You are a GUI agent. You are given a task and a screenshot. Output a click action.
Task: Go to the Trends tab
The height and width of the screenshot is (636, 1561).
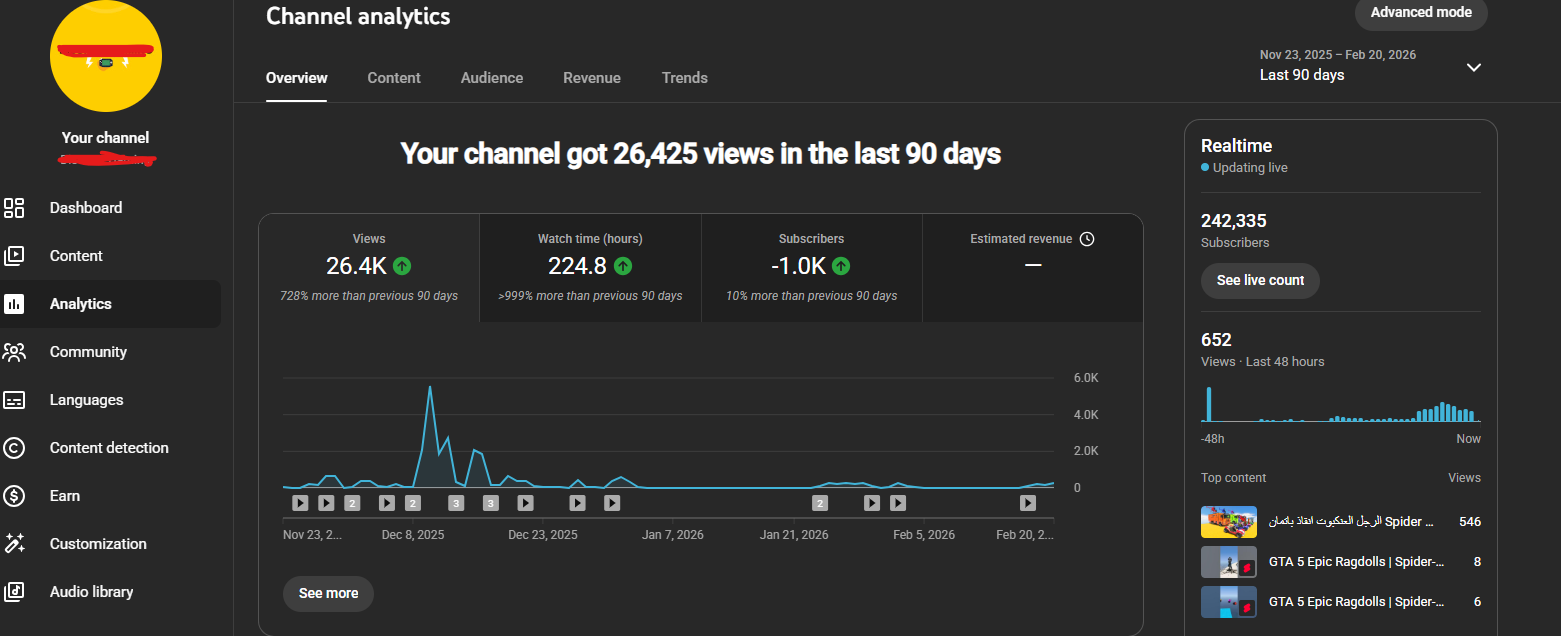click(x=684, y=78)
